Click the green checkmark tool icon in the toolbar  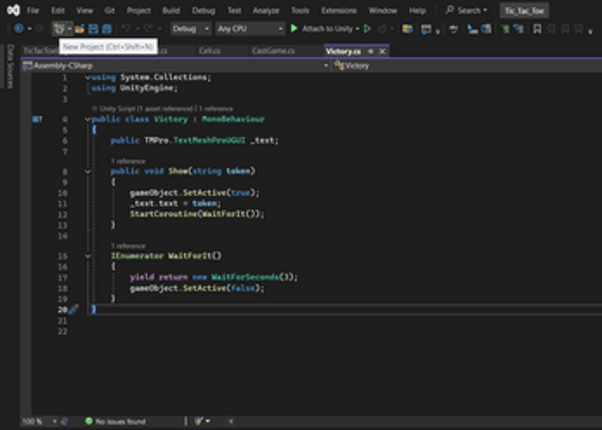pyautogui.click(x=453, y=29)
